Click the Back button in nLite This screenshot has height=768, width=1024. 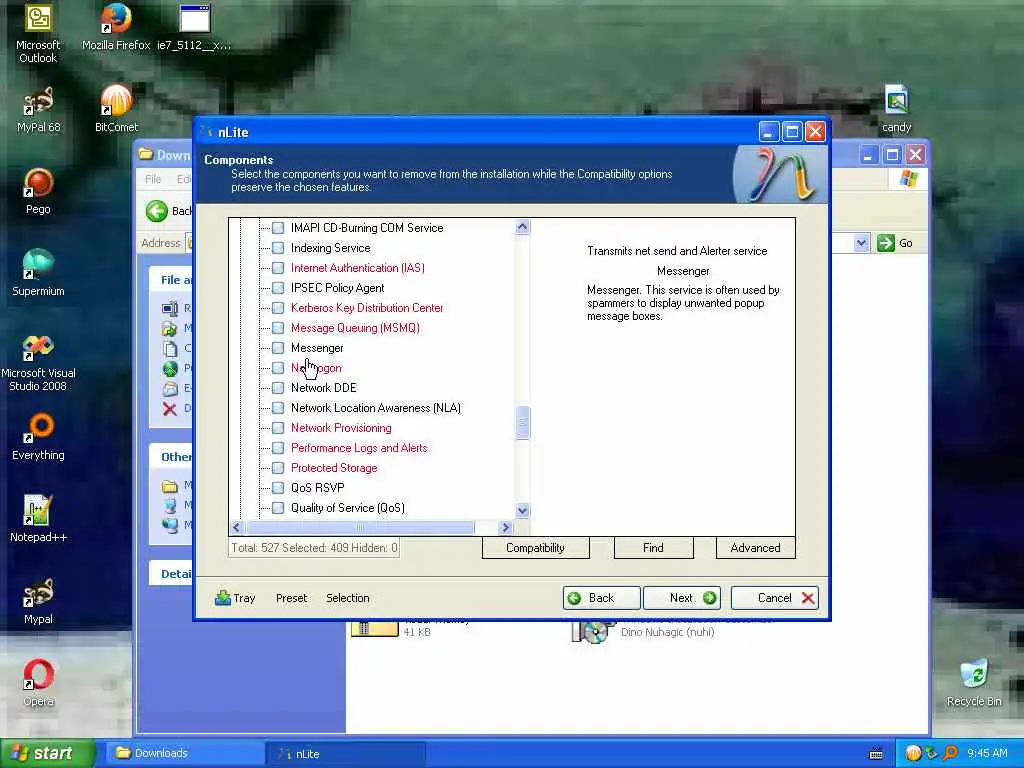601,598
